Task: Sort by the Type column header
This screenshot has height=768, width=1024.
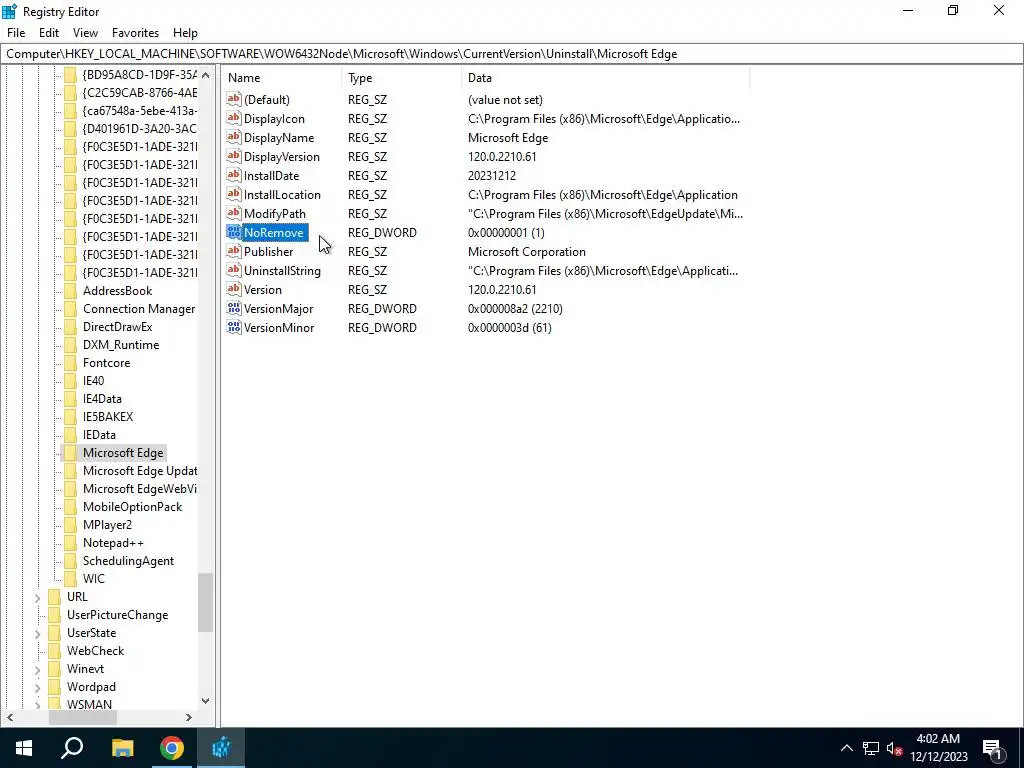Action: pyautogui.click(x=401, y=78)
